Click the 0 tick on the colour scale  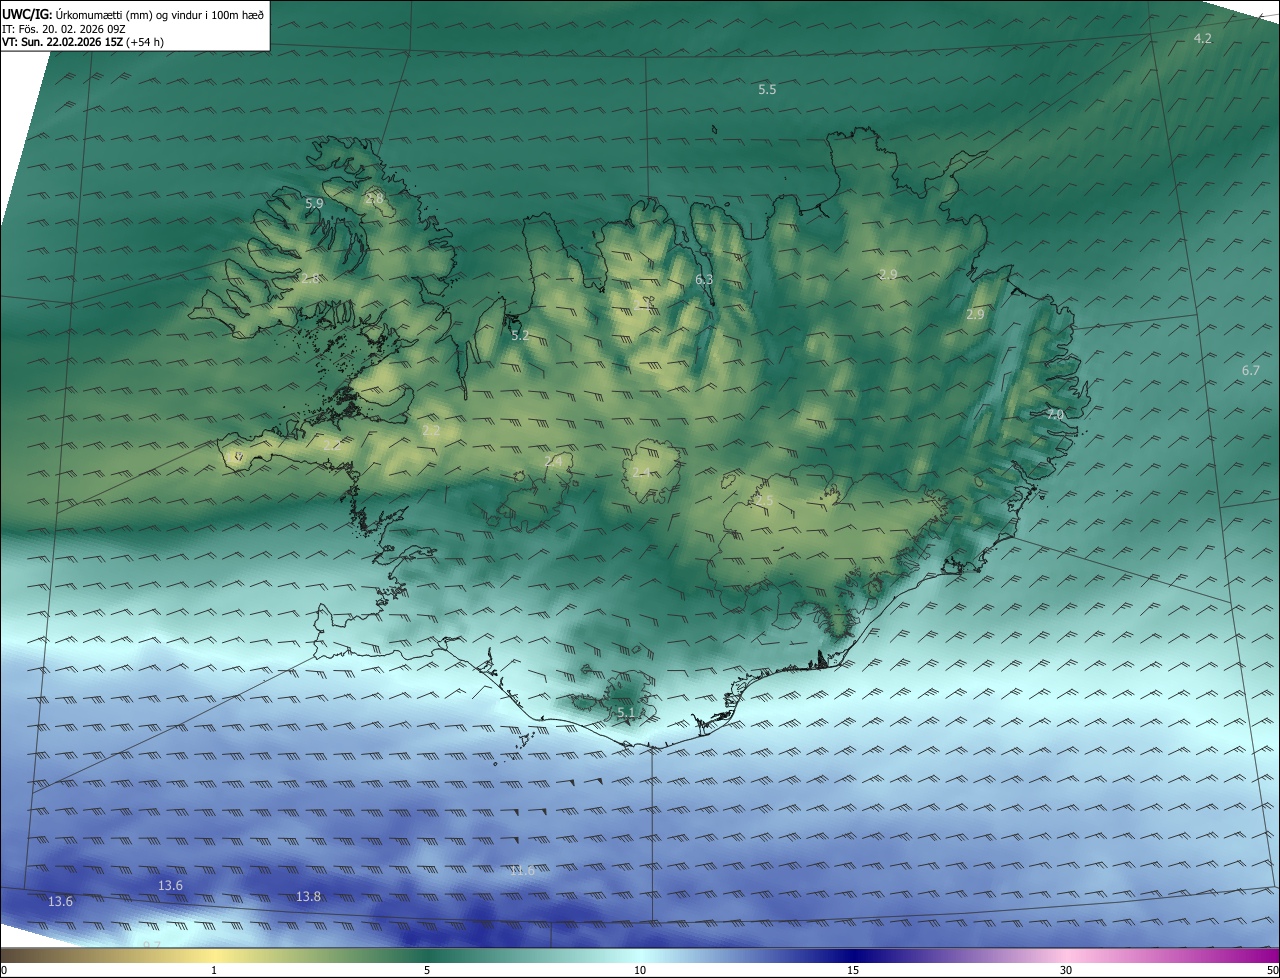coord(4,971)
